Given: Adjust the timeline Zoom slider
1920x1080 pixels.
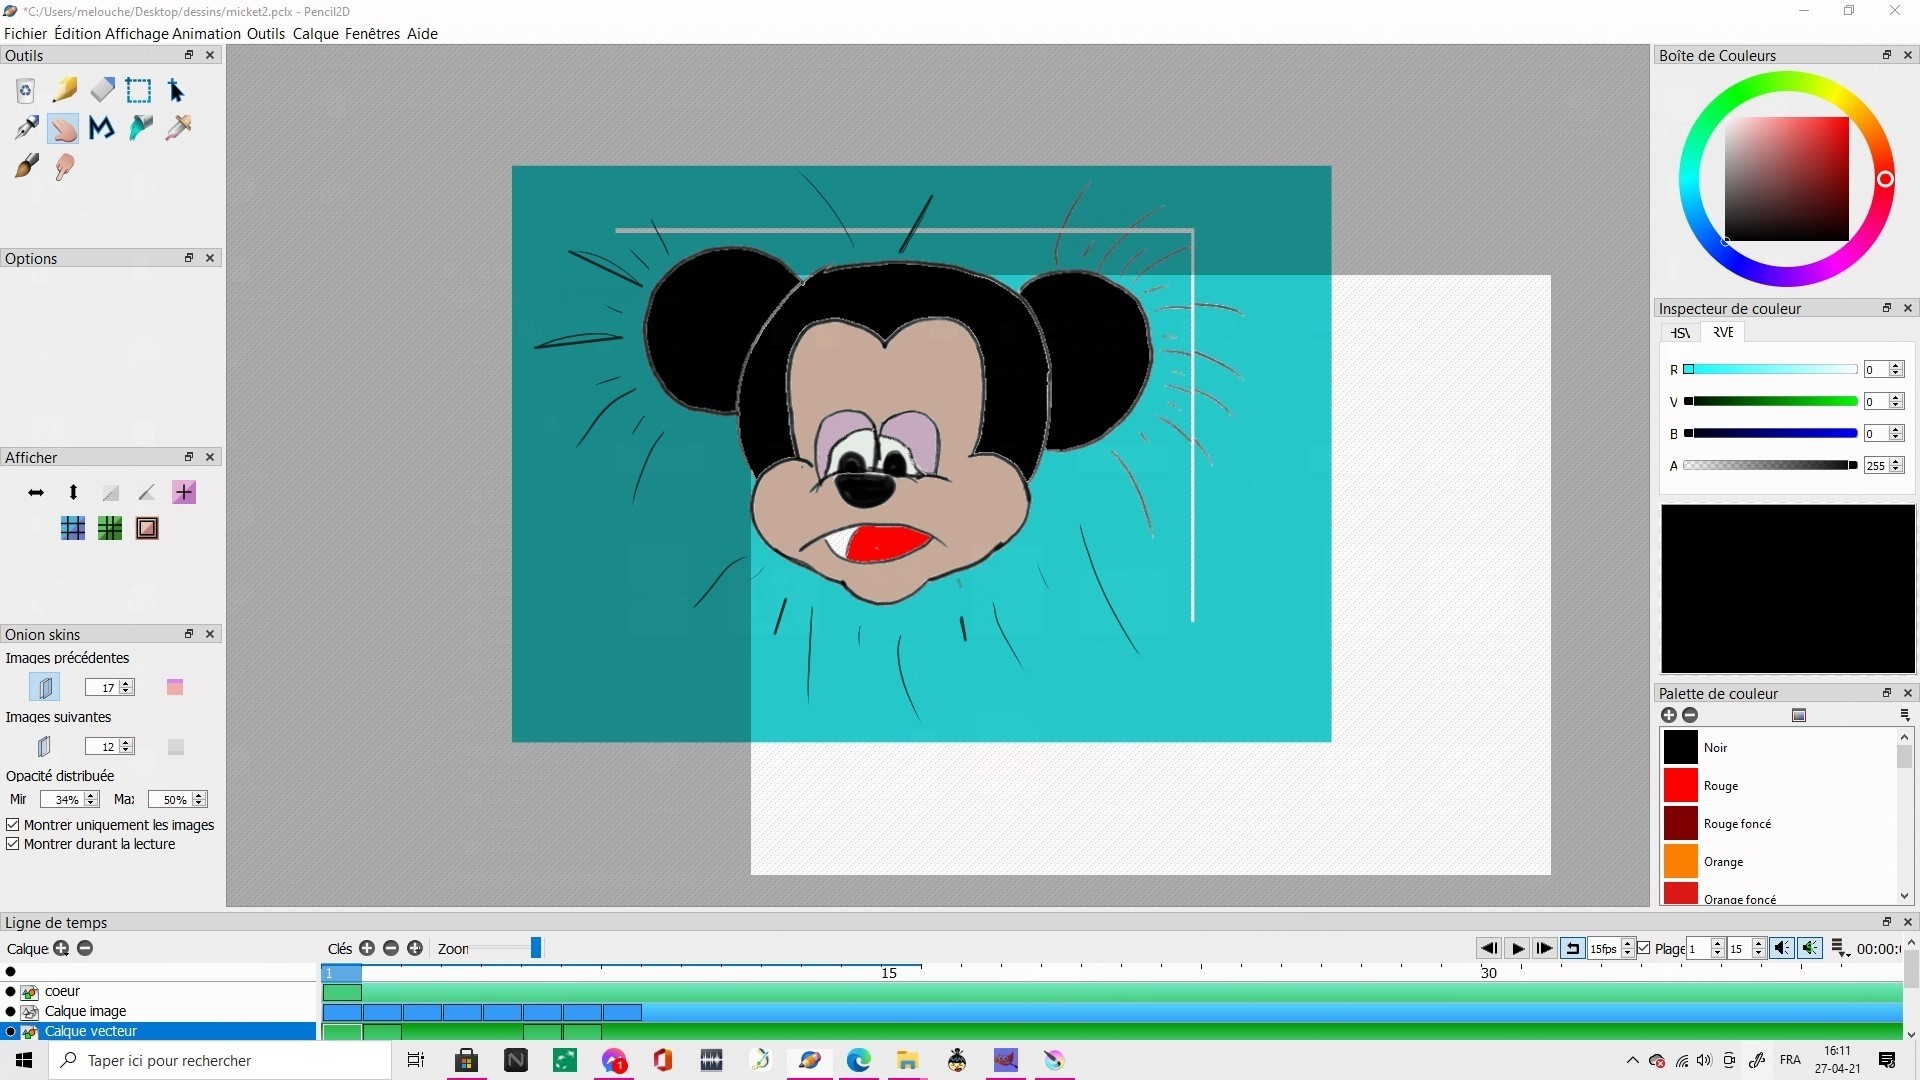Looking at the screenshot, I should tap(536, 948).
